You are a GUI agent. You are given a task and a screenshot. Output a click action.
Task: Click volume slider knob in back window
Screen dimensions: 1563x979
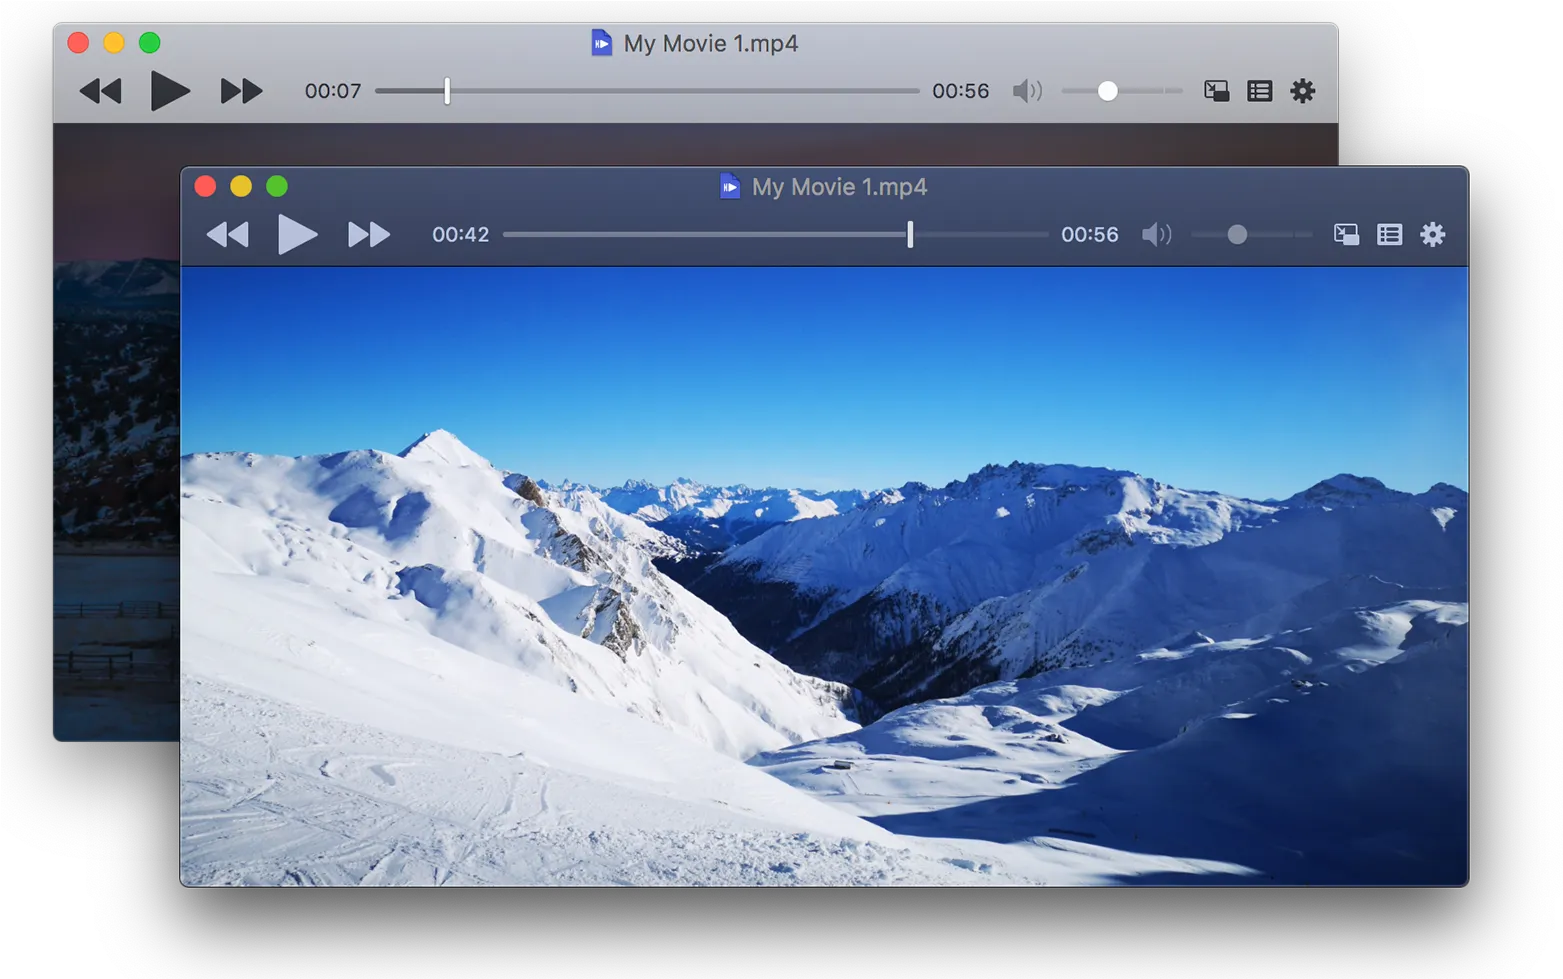click(x=1107, y=91)
